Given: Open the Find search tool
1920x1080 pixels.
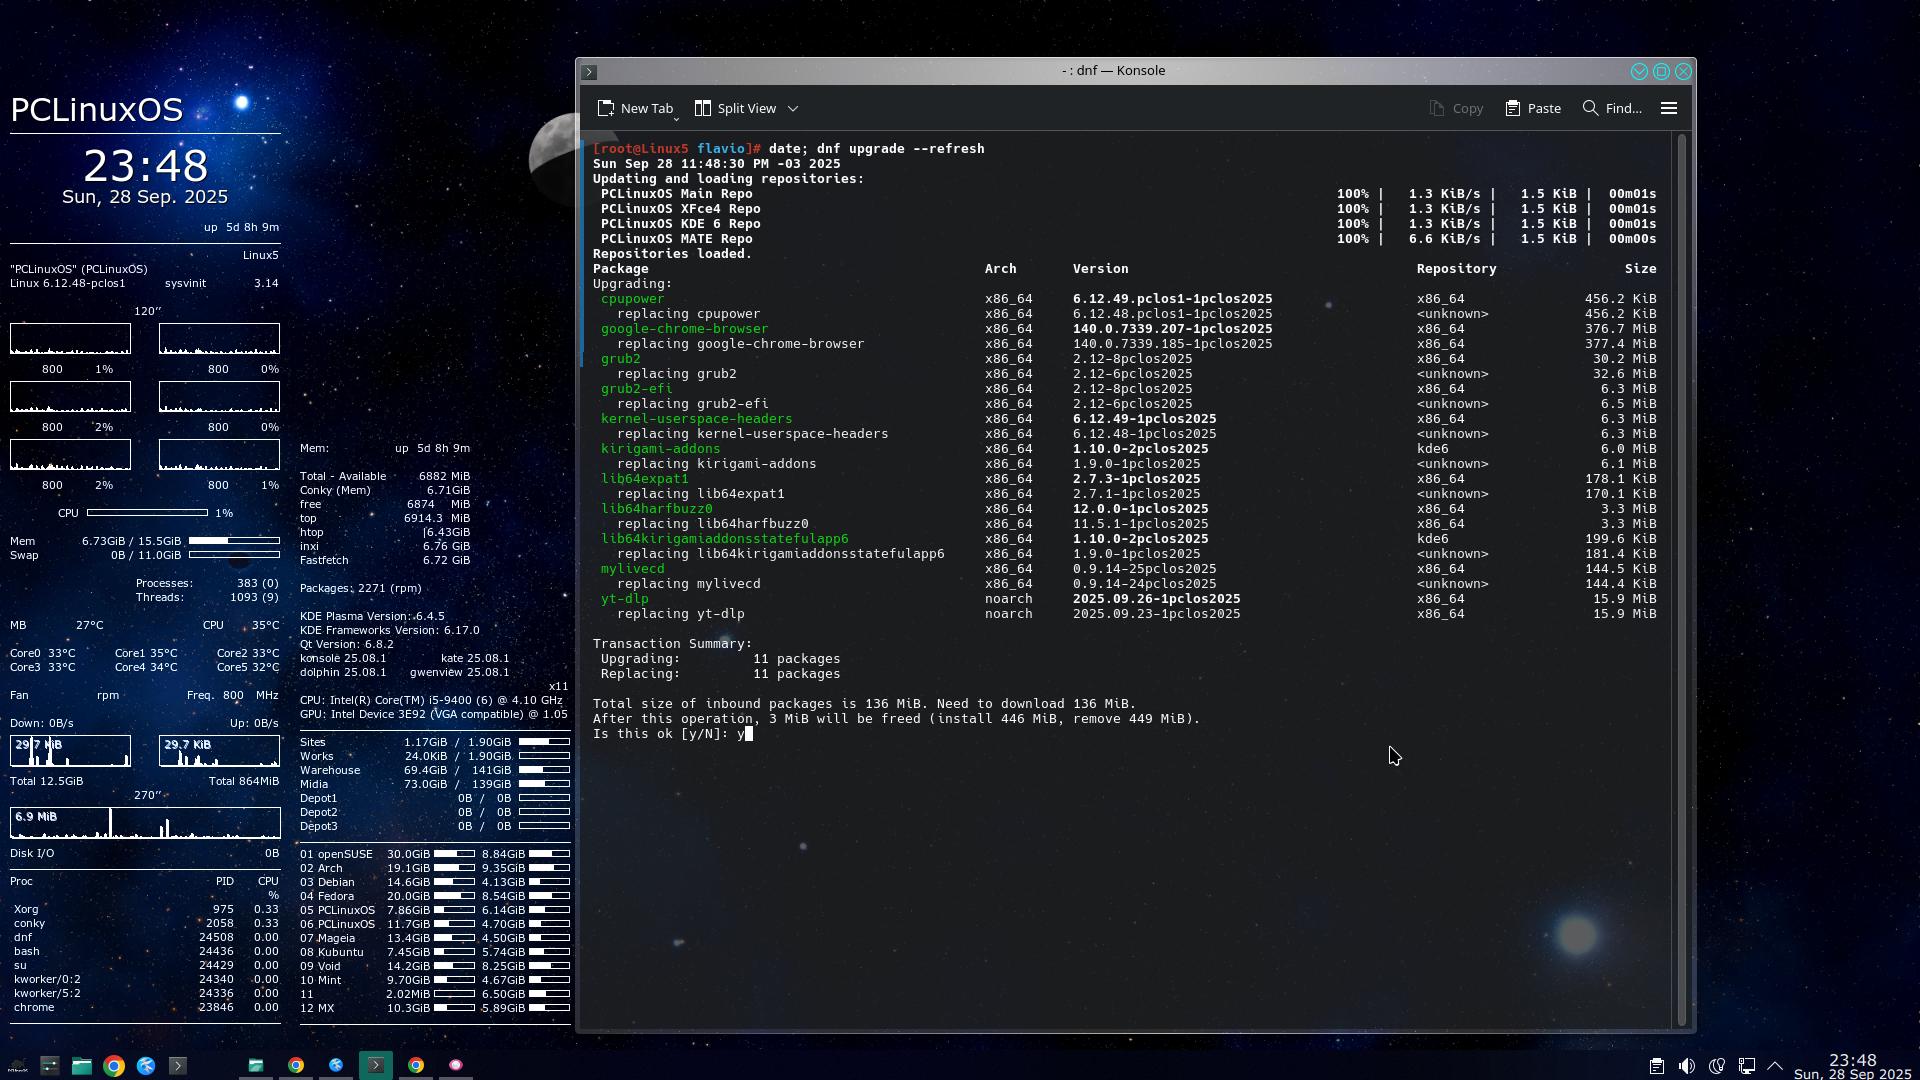Looking at the screenshot, I should [1612, 108].
